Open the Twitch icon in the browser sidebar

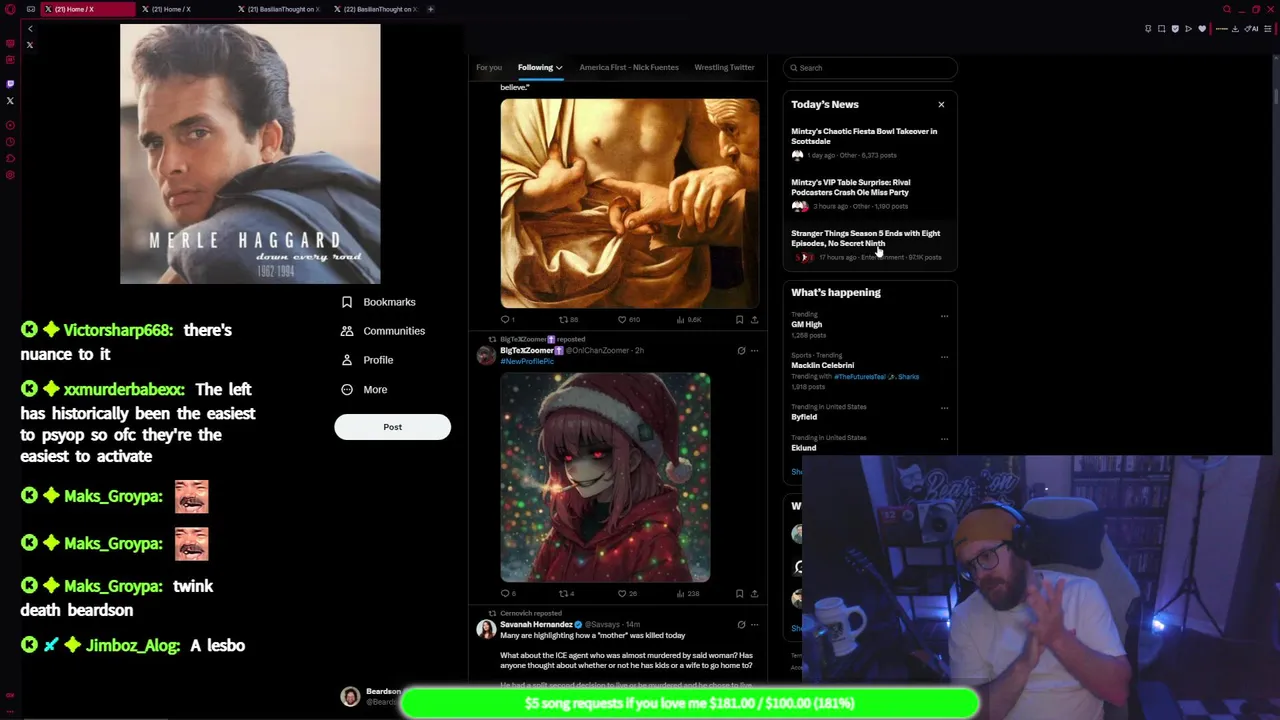[10, 84]
